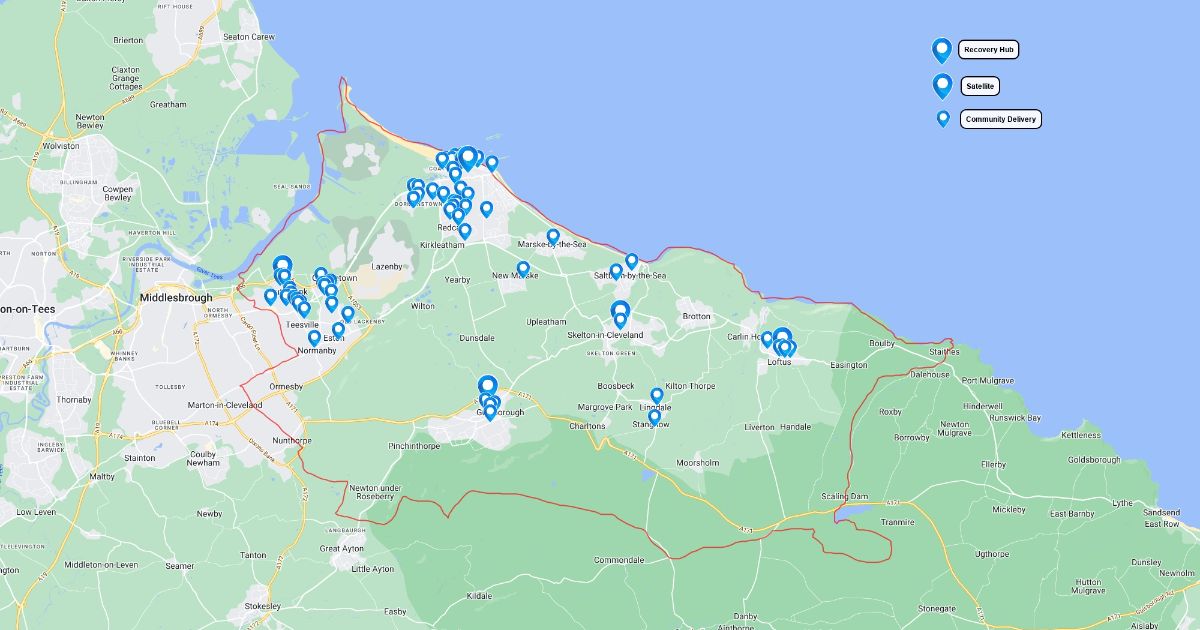Click the small pin at New Marske
This screenshot has height=630, width=1200.
523,269
